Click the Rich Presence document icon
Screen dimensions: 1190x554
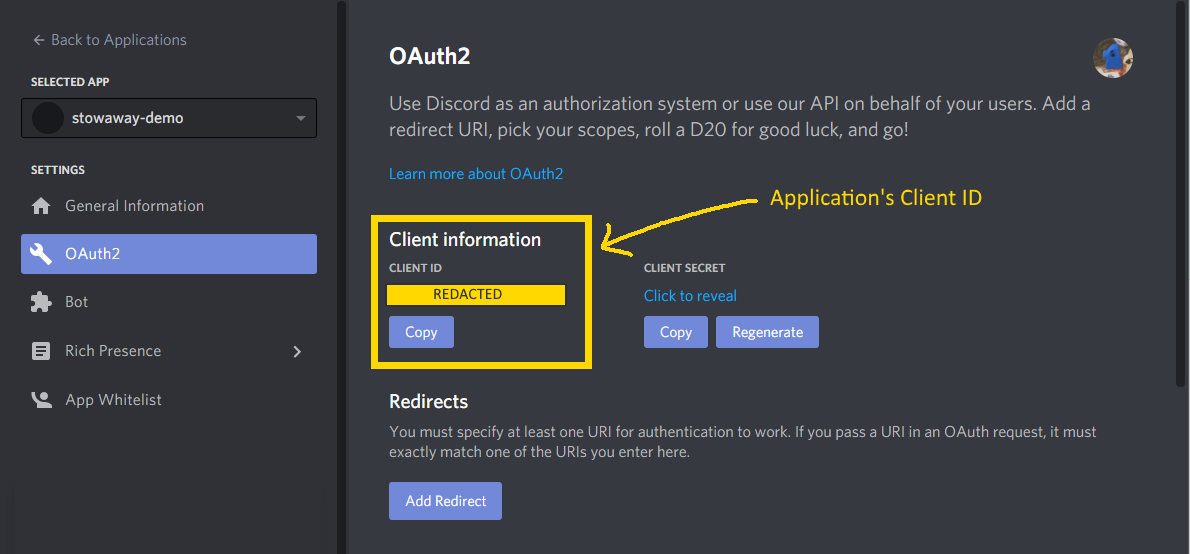click(41, 351)
